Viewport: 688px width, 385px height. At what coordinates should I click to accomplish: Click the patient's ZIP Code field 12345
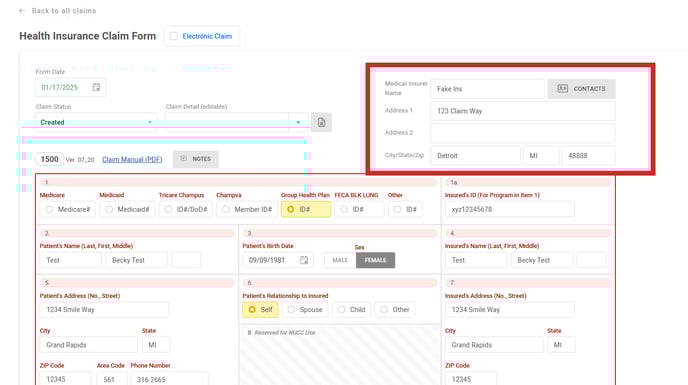coord(65,379)
